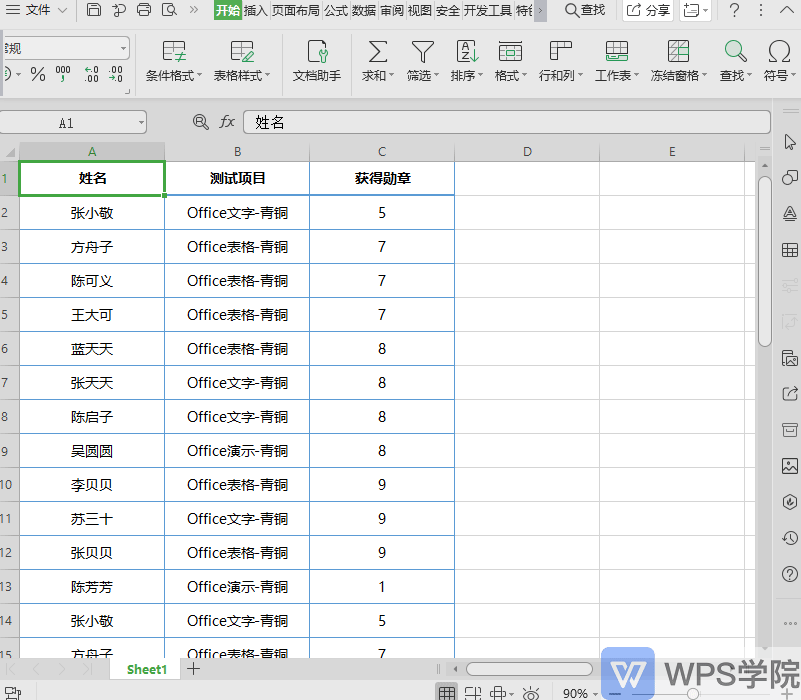This screenshot has width=801, height=700.
Task: Open the 工作表 worksheet tool
Action: [617, 62]
